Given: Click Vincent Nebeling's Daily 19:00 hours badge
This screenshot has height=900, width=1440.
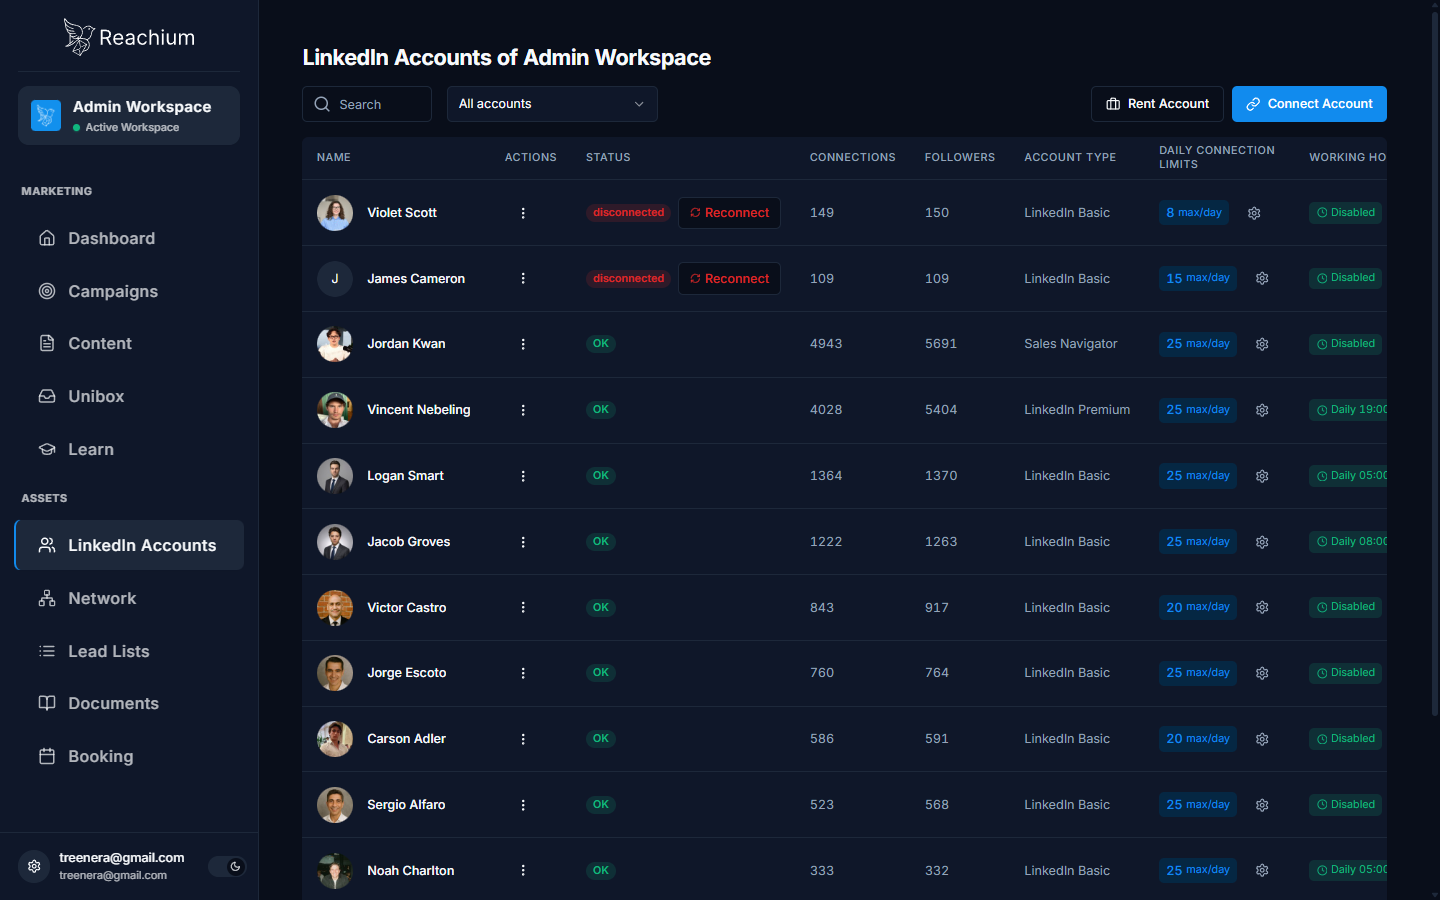Looking at the screenshot, I should click(1348, 410).
